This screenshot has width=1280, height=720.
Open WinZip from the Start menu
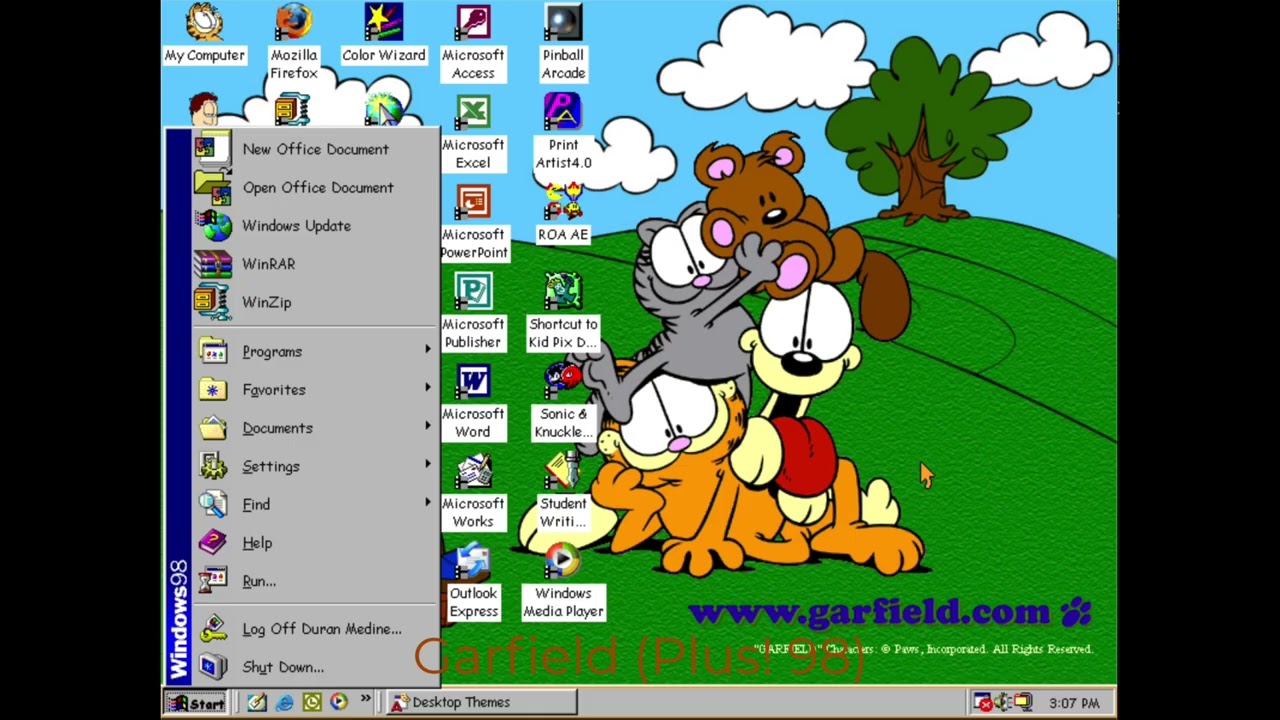coord(315,302)
